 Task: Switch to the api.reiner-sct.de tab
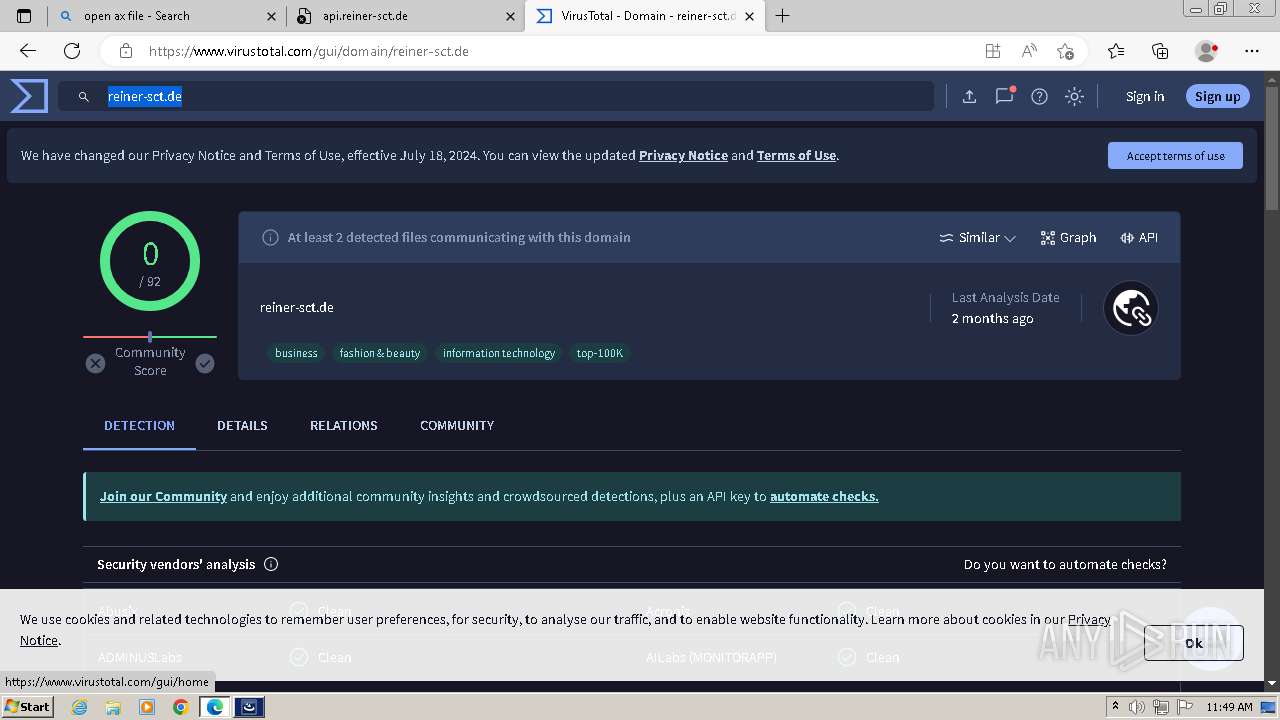[x=406, y=16]
